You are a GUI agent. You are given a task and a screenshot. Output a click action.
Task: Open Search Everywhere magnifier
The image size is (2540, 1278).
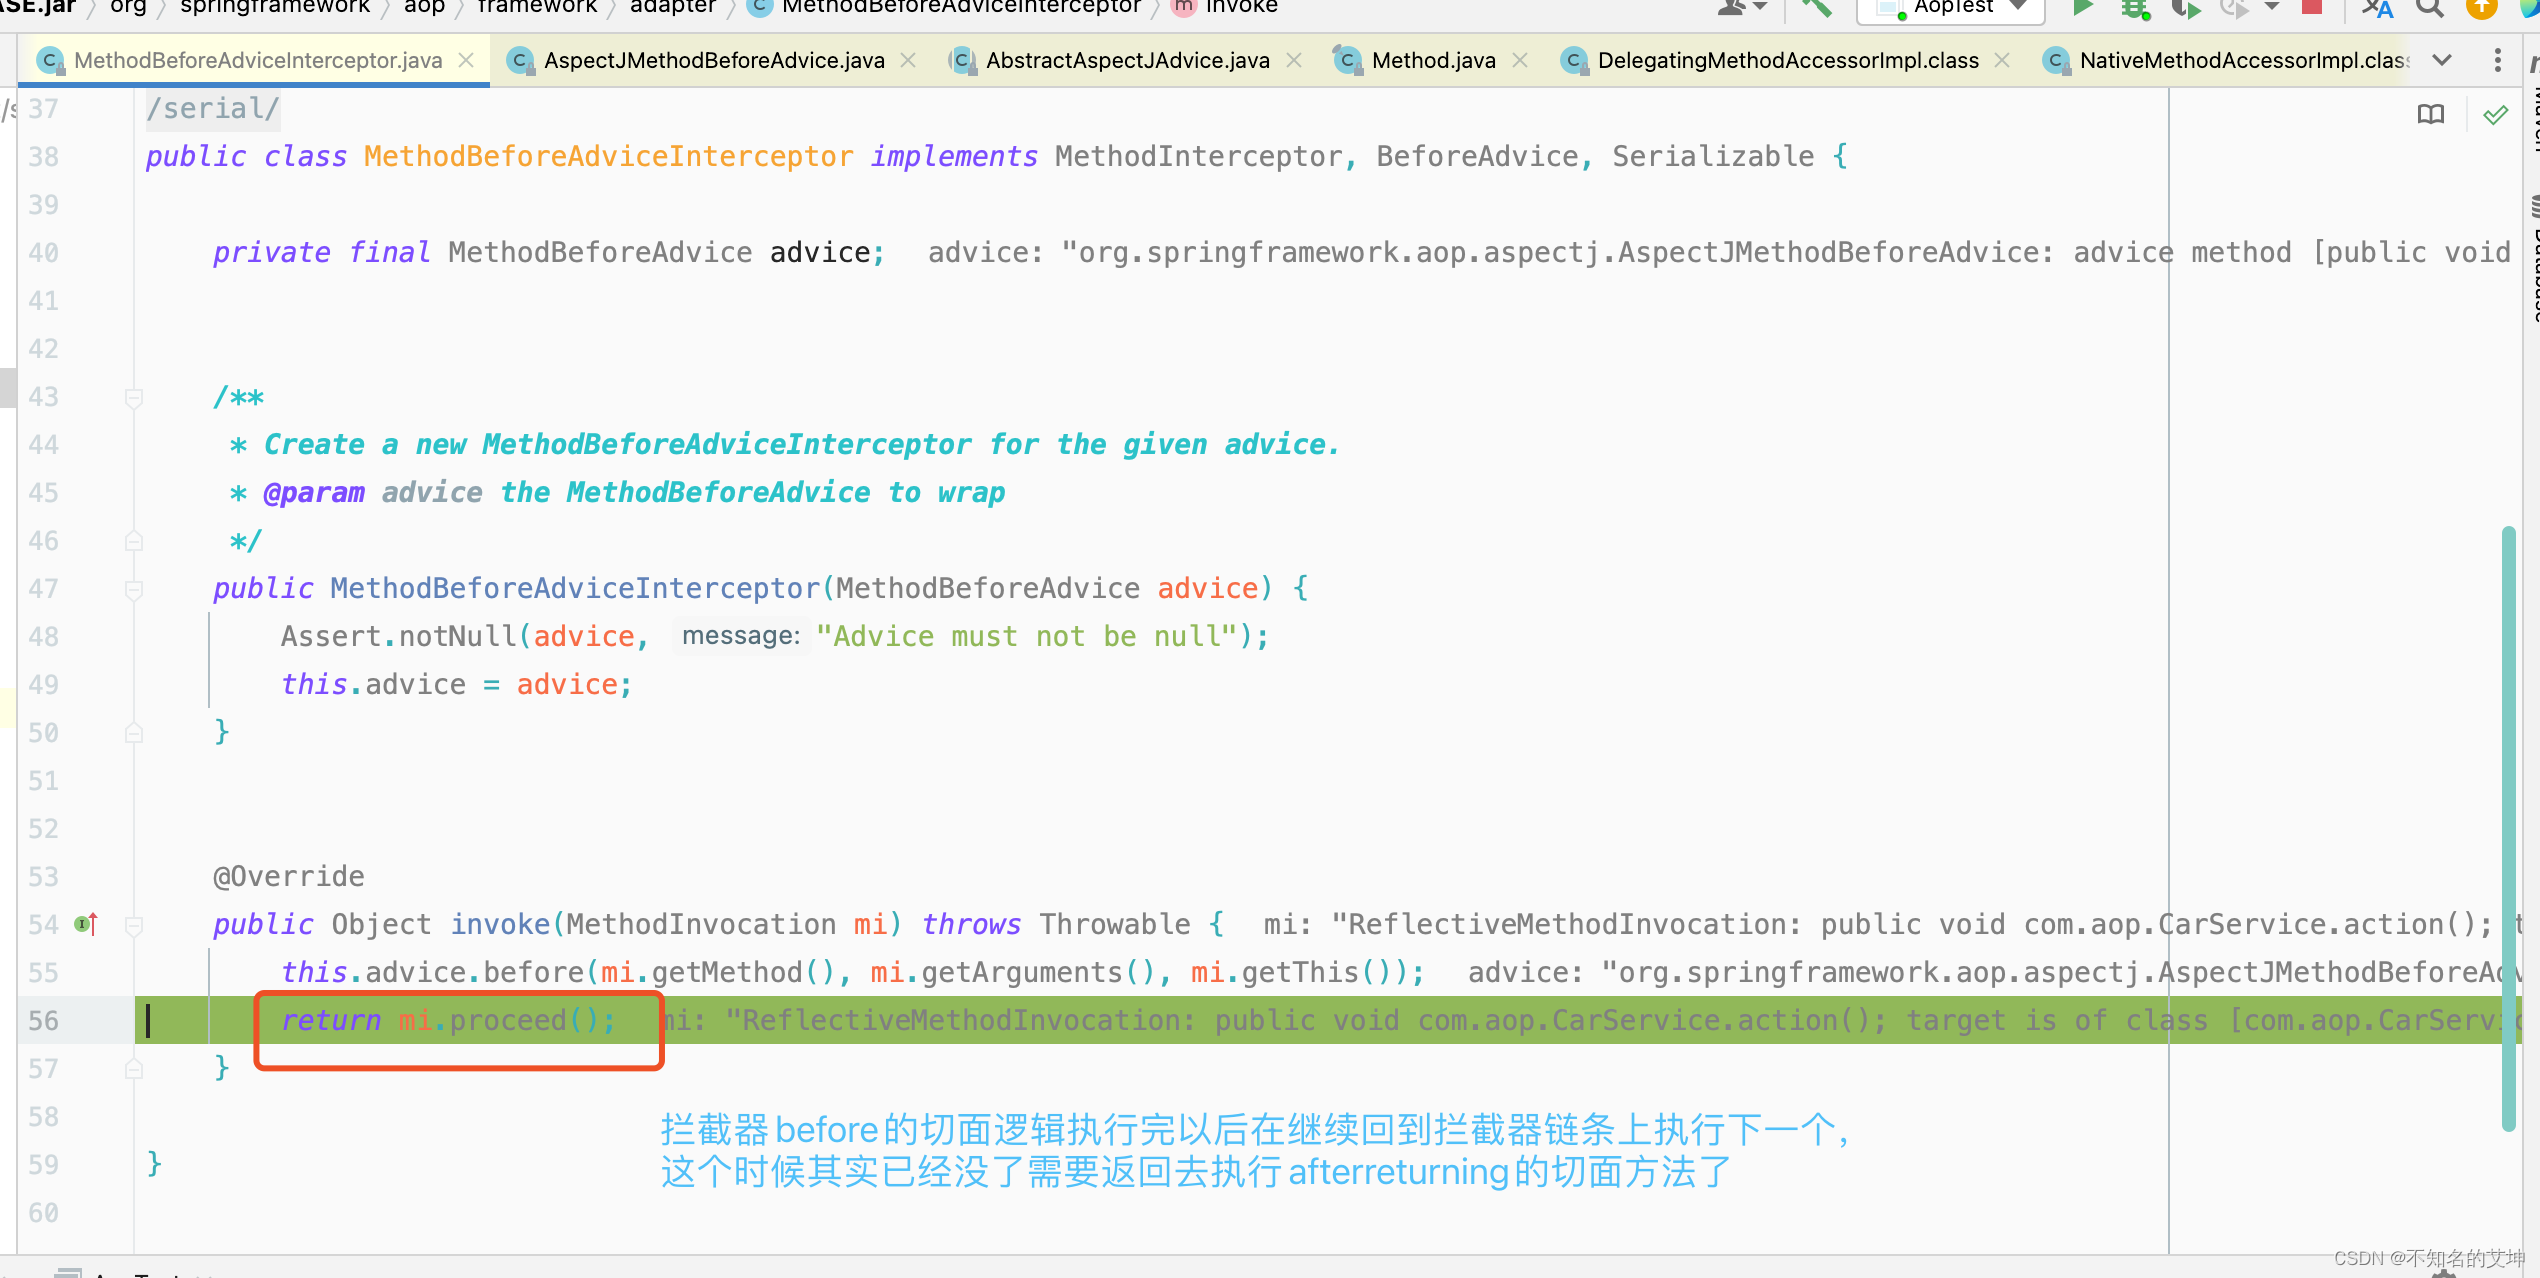coord(2430,8)
